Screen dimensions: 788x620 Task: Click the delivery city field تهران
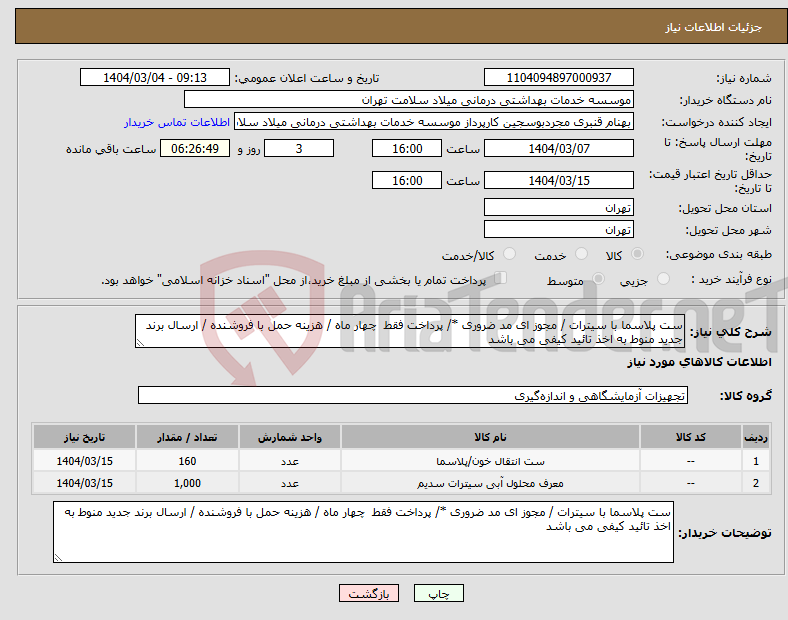click(x=558, y=229)
